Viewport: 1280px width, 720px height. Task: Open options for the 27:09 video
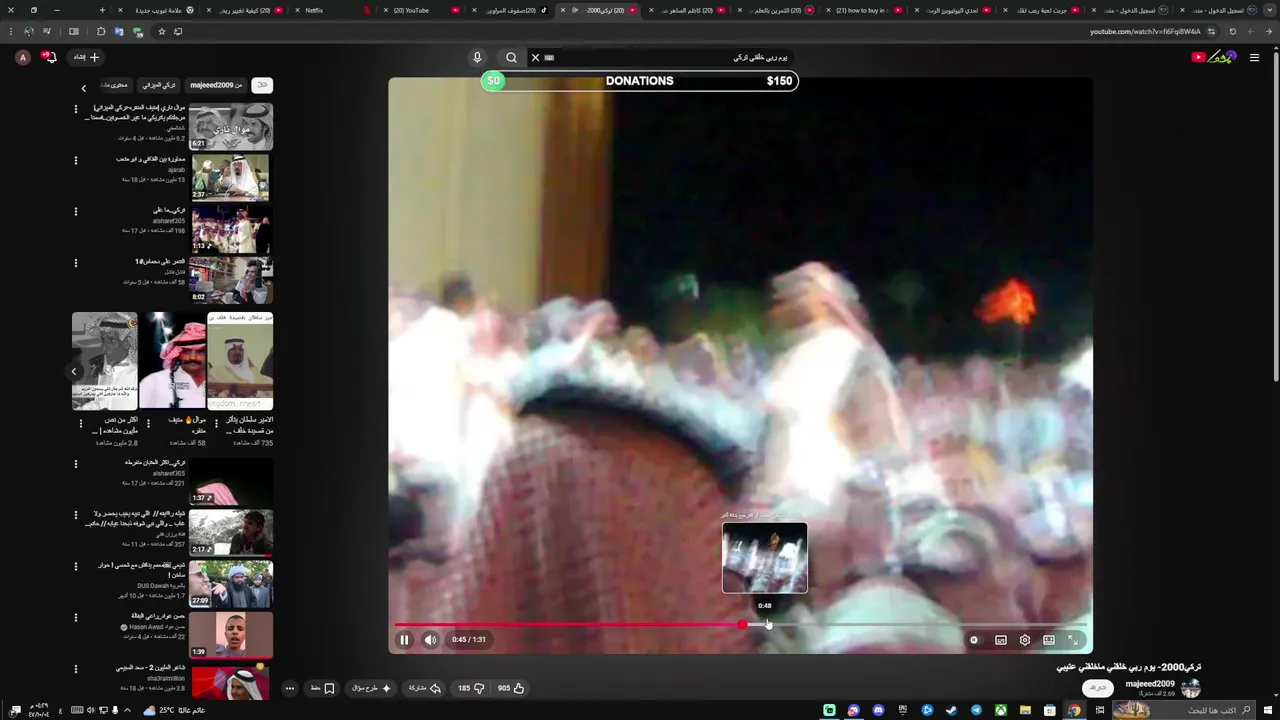pos(75,566)
